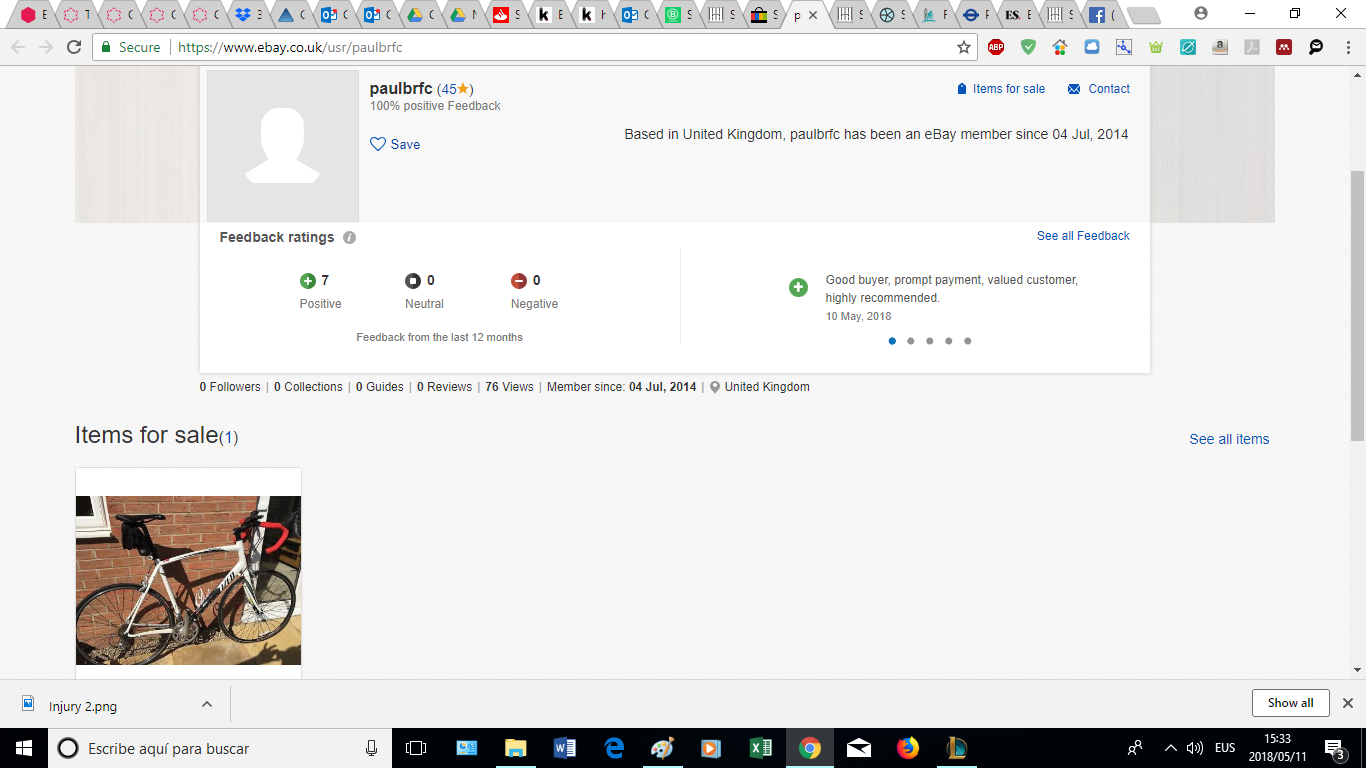Click the black speech bubble extension icon
The width and height of the screenshot is (1366, 768).
click(x=1316, y=47)
